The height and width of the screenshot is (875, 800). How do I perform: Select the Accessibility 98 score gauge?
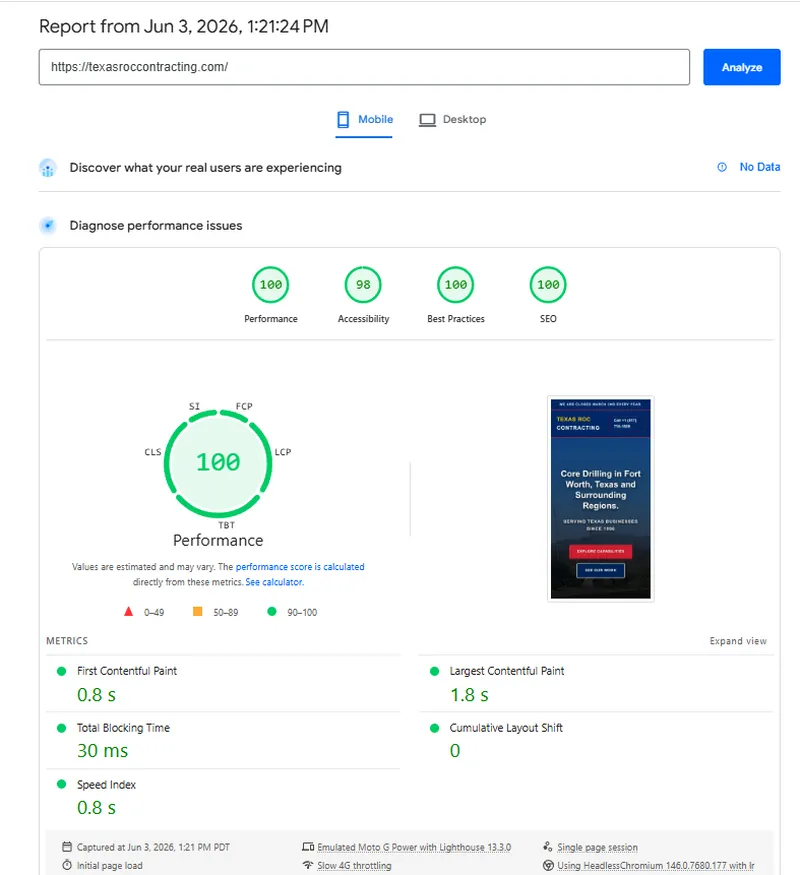pos(363,285)
